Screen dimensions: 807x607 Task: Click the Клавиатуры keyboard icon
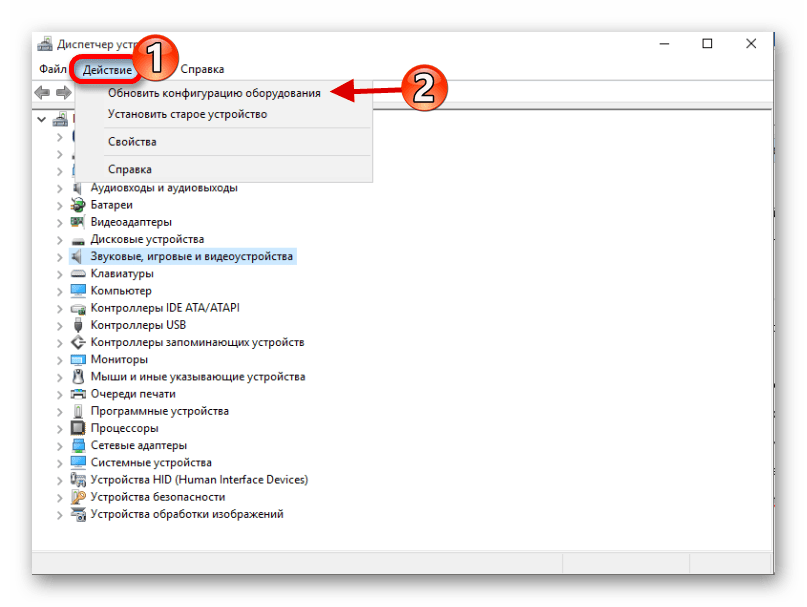coord(78,273)
